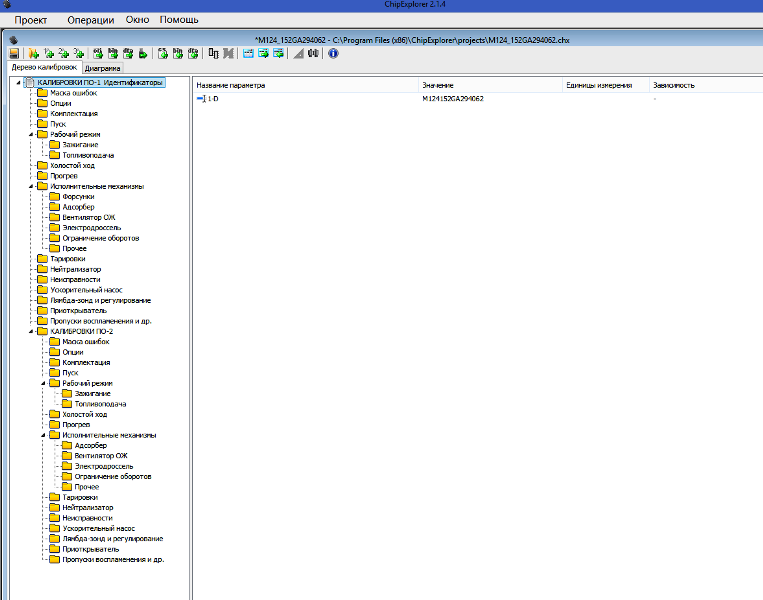This screenshot has width=763, height=600.
Task: Click the document icon beside КАЛИБРОВКИ ПО-1
Action: tap(30, 83)
